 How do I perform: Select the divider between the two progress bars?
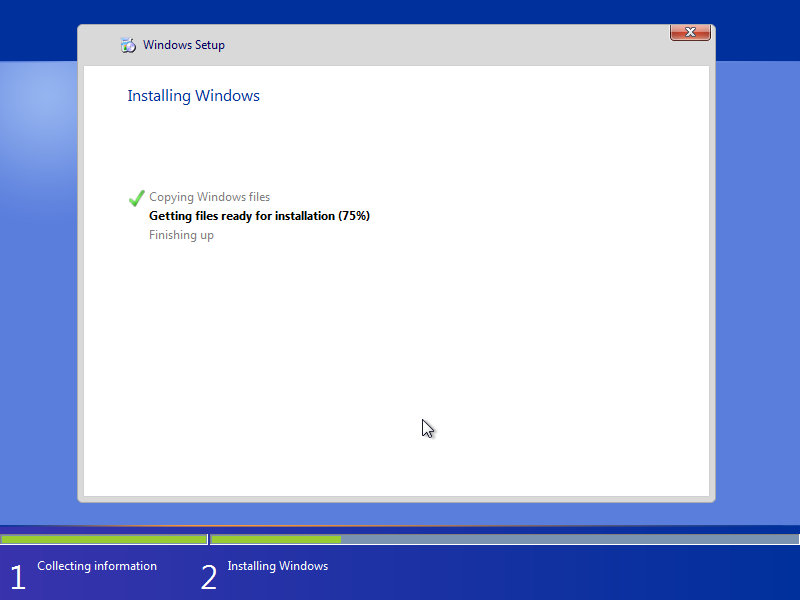(208, 539)
